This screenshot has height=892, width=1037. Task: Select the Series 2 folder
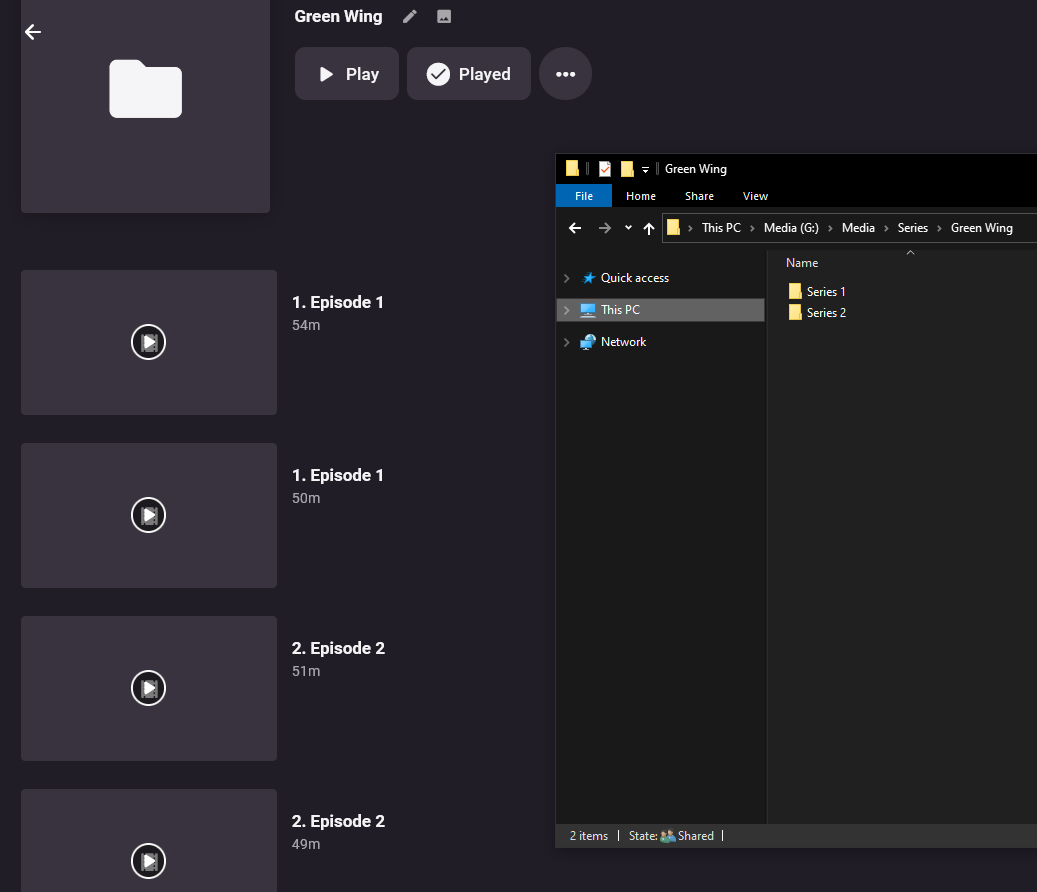click(826, 313)
